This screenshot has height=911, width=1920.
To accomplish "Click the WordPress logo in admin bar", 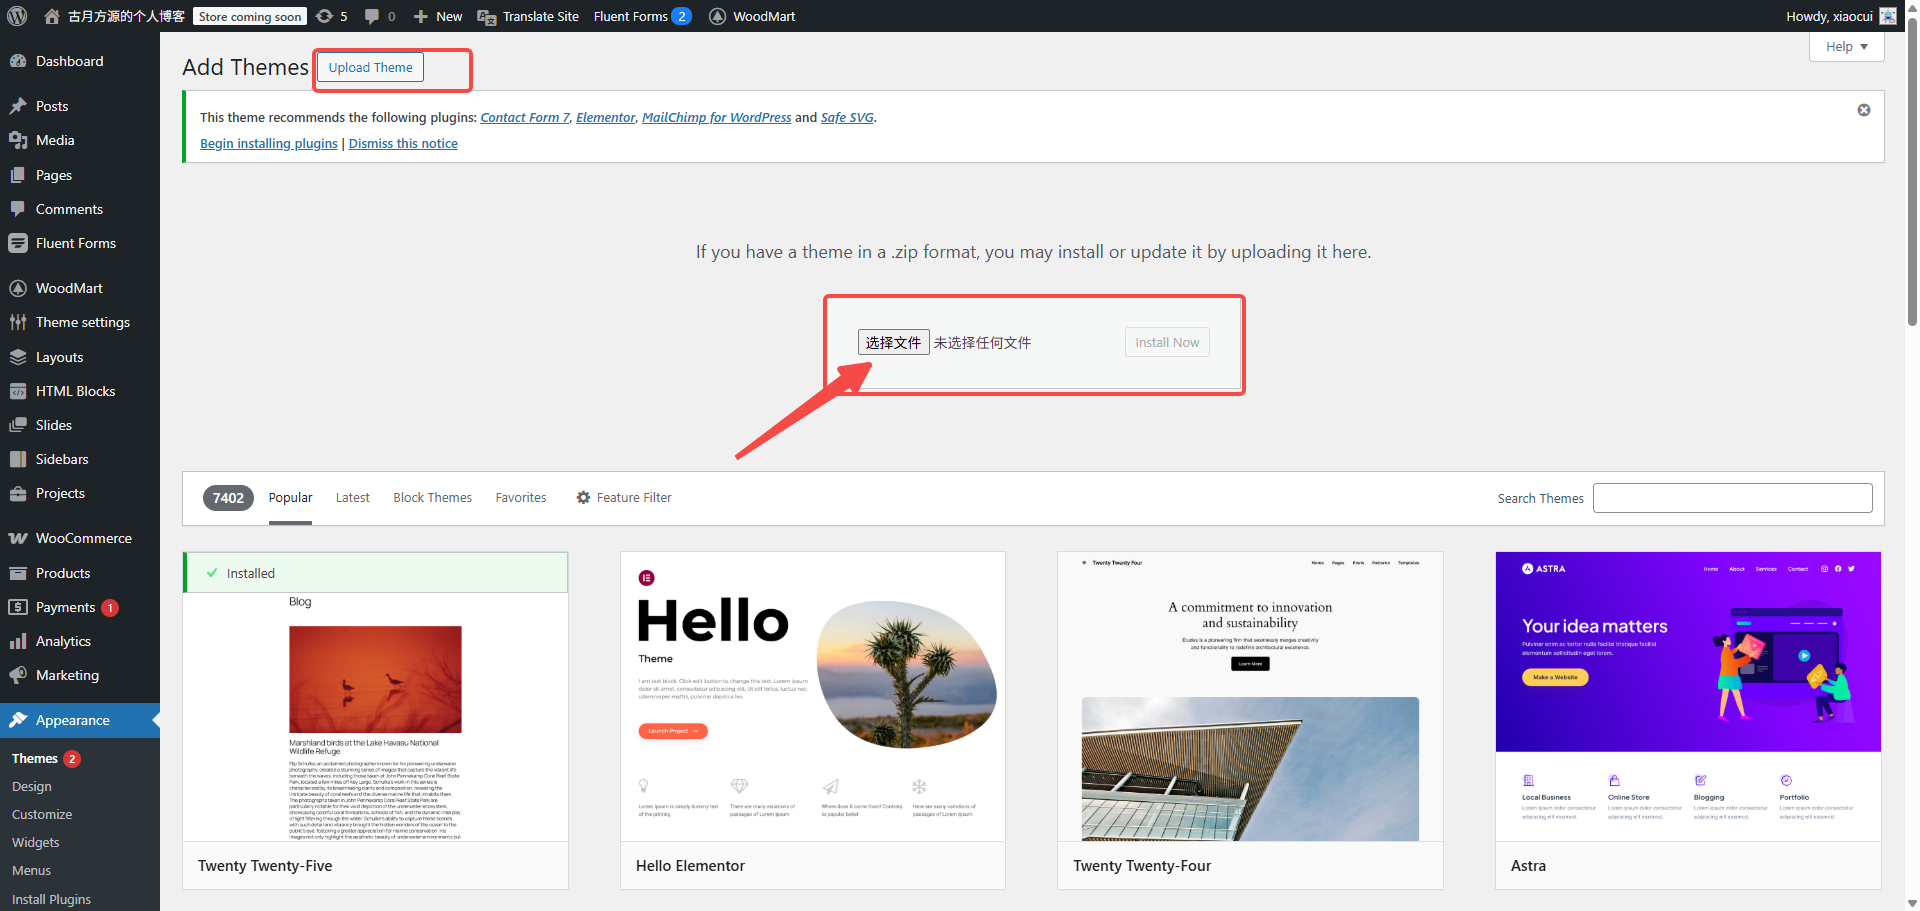I will coord(17,16).
